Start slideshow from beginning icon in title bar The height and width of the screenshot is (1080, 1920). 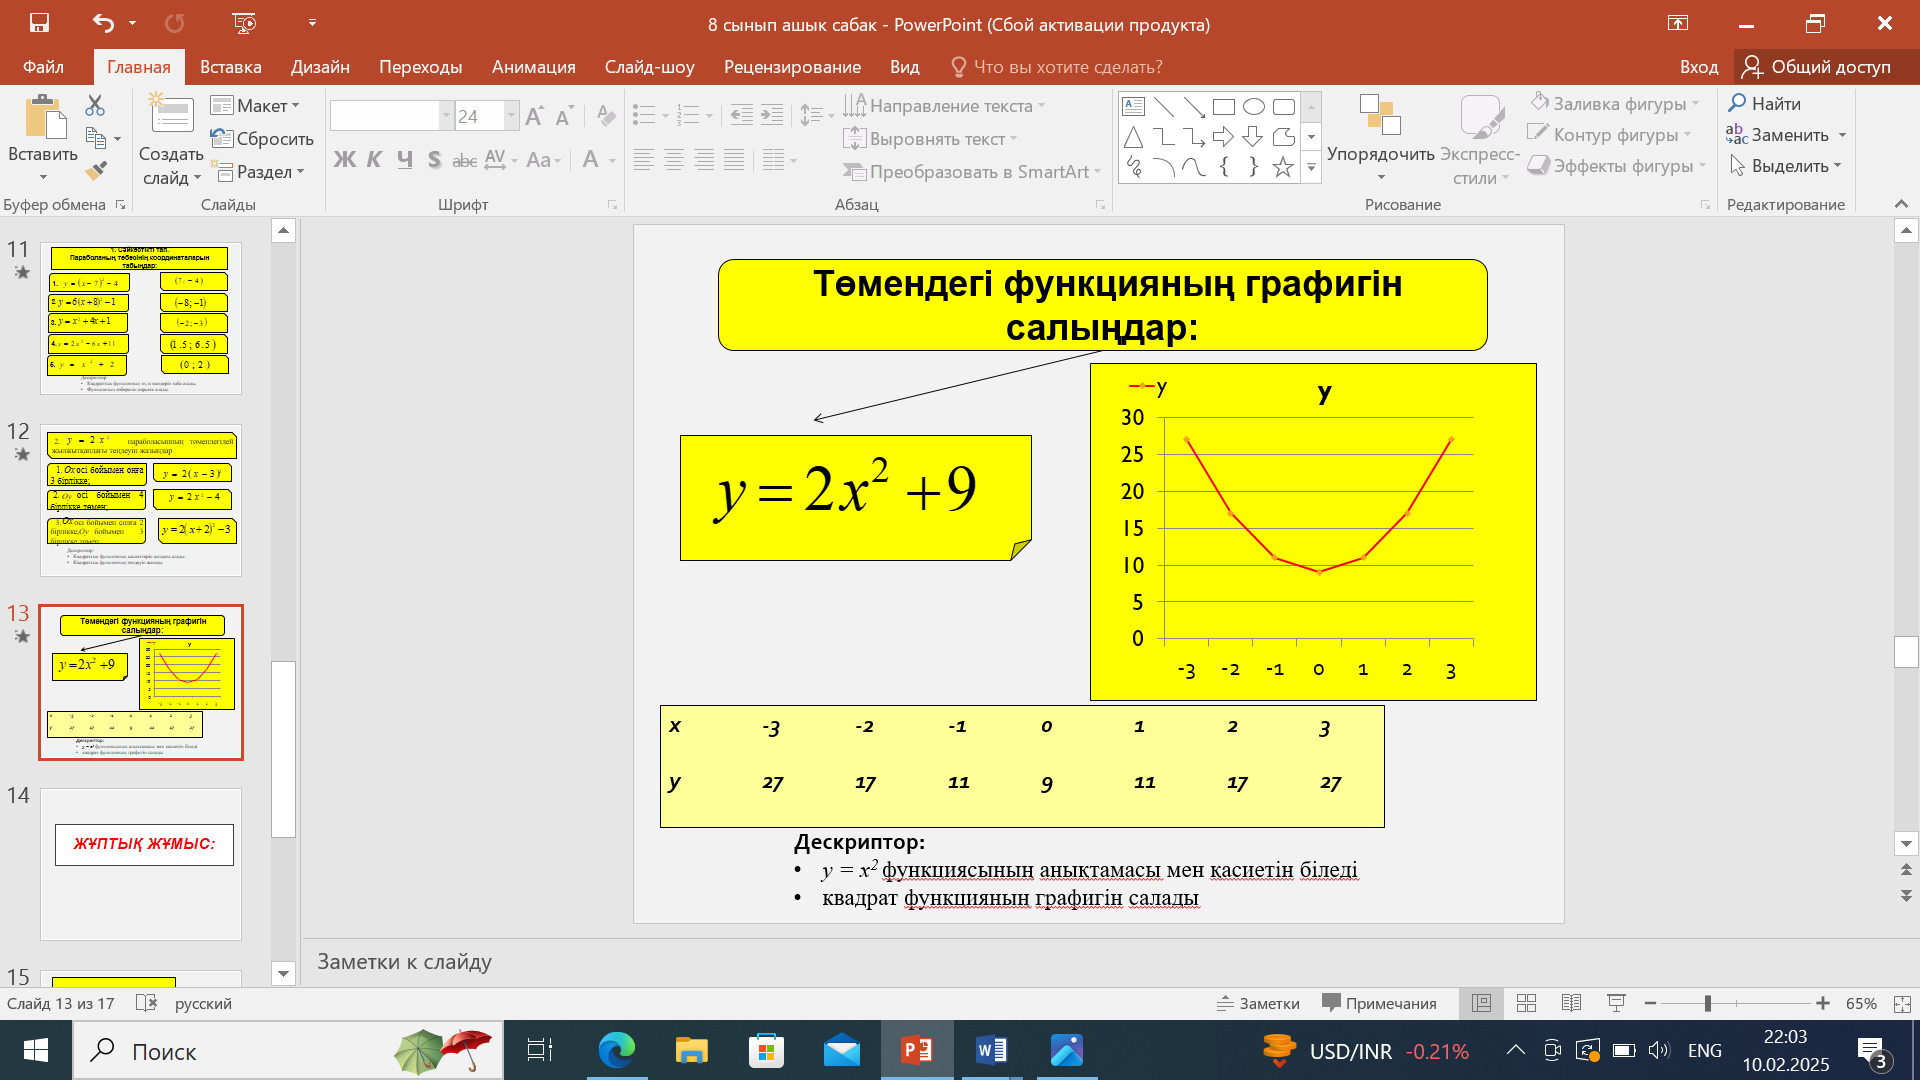pos(243,23)
